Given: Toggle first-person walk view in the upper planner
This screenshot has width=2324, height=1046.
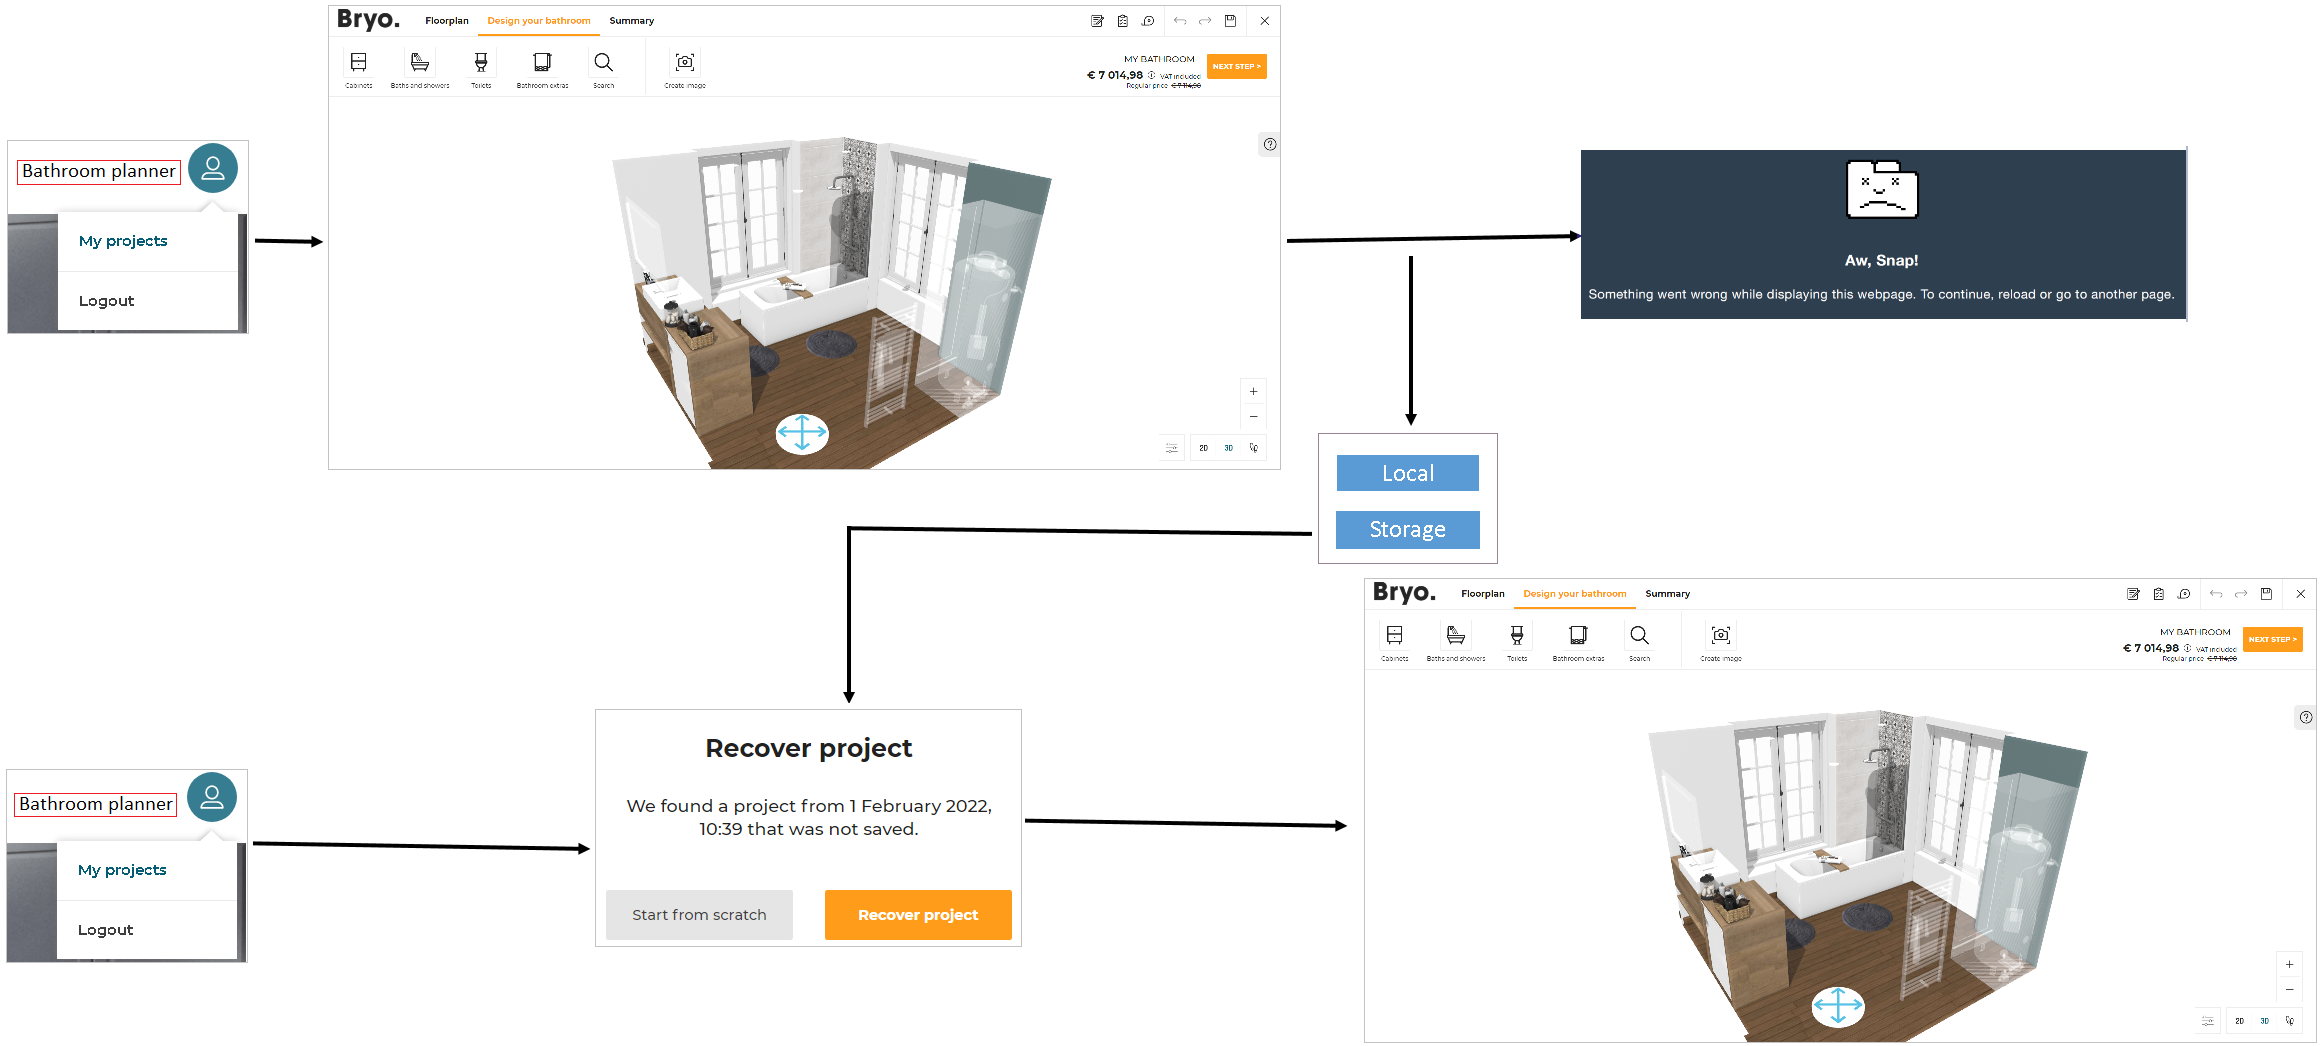Looking at the screenshot, I should (1254, 448).
